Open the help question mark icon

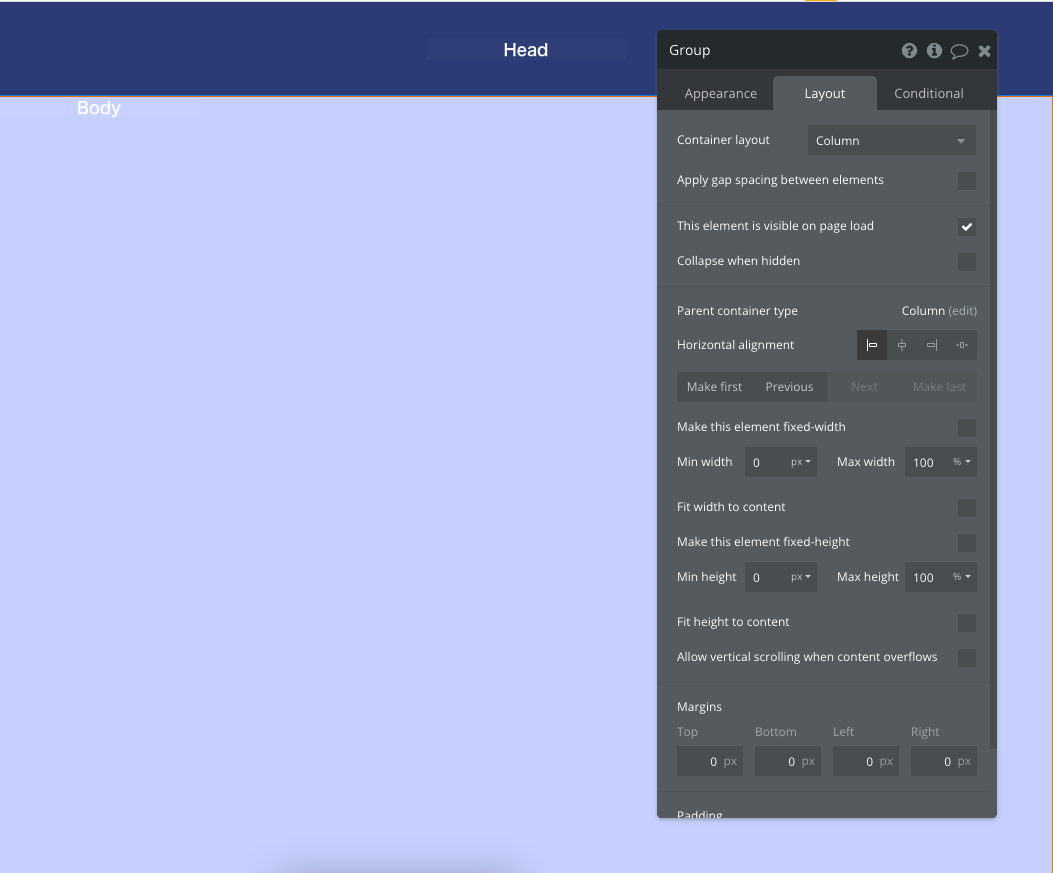(909, 51)
